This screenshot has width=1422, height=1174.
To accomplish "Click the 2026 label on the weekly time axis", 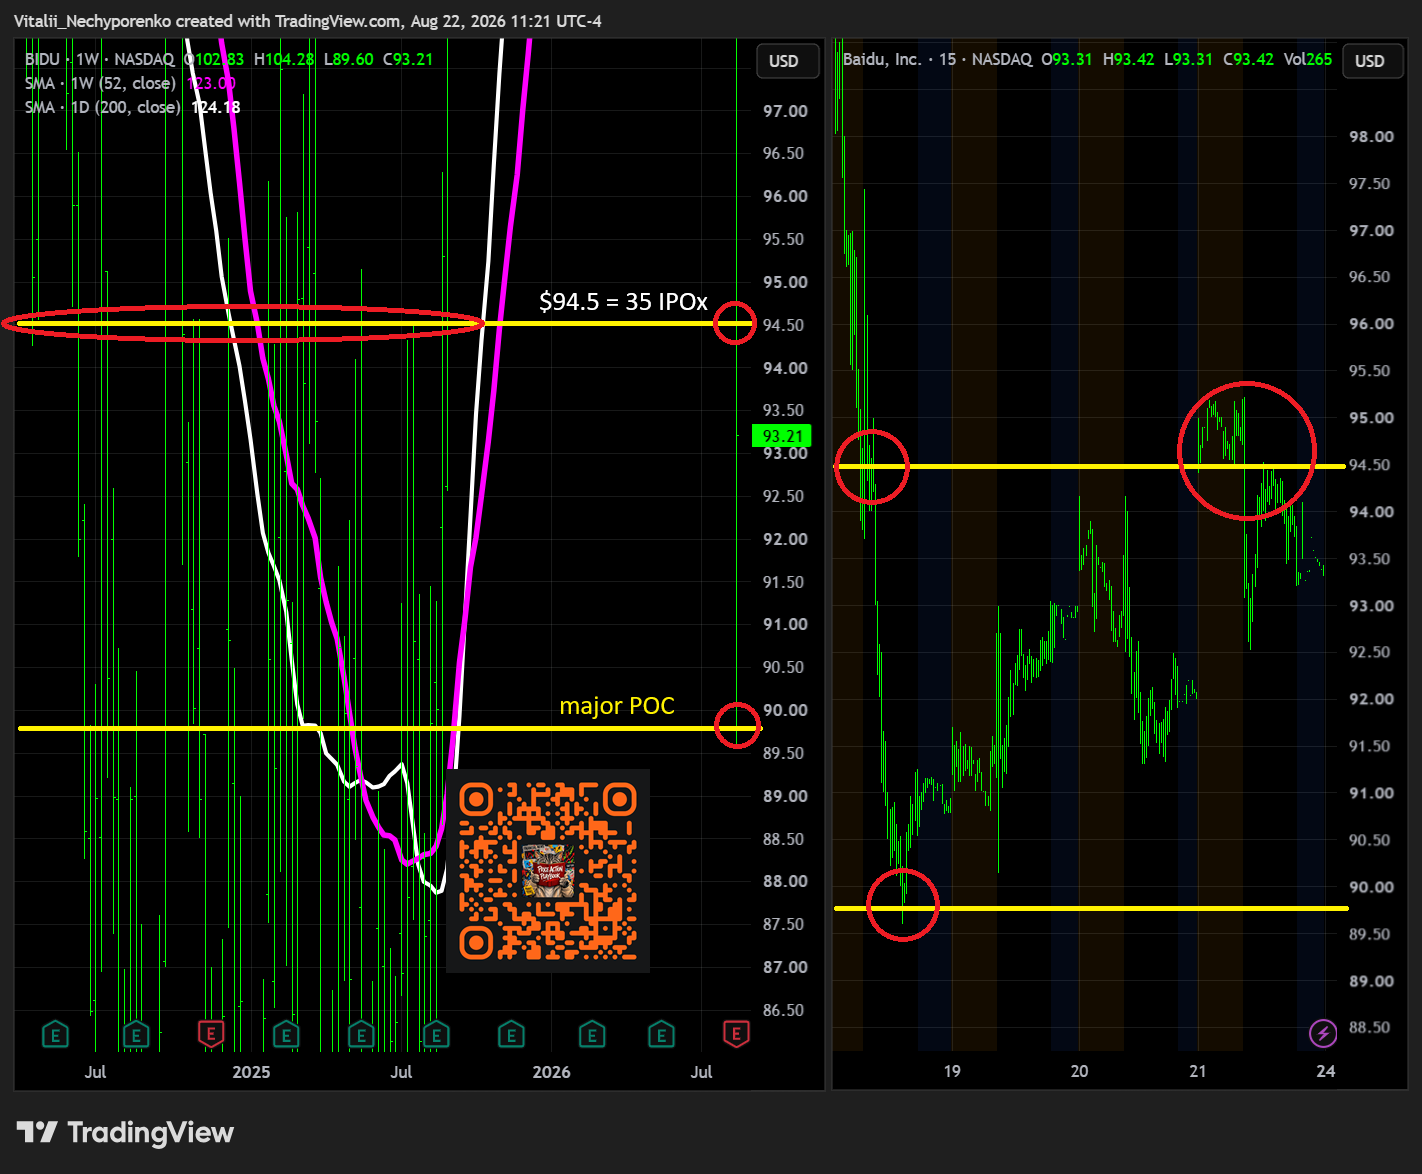I will coord(551,1072).
